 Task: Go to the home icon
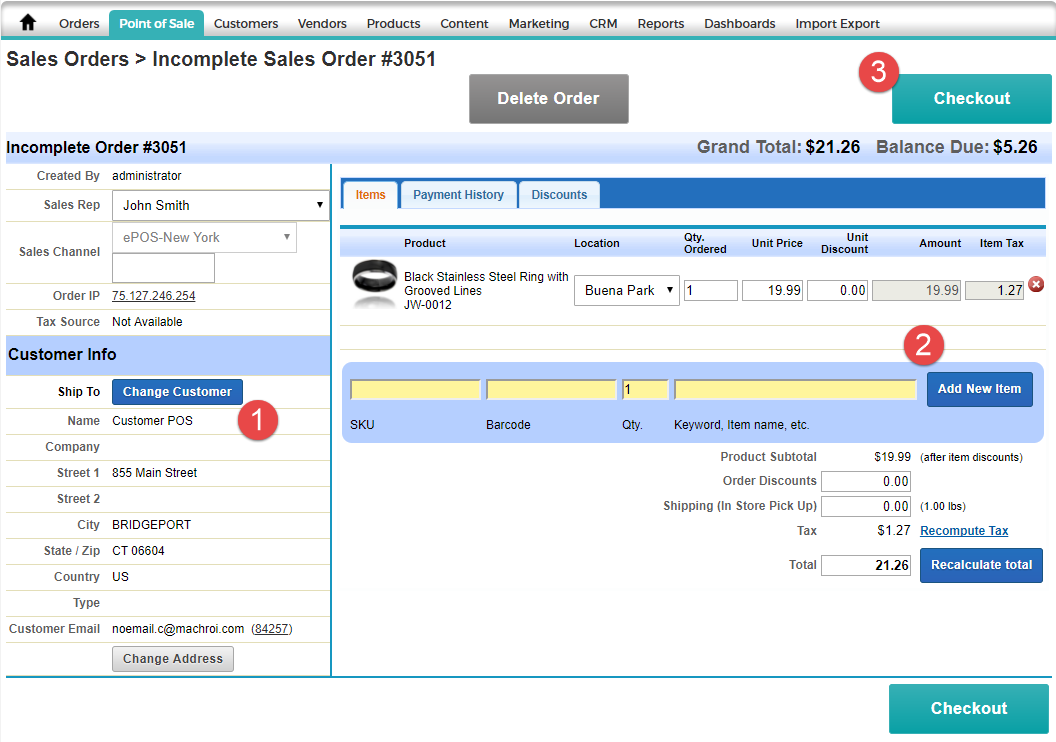pyautogui.click(x=28, y=23)
